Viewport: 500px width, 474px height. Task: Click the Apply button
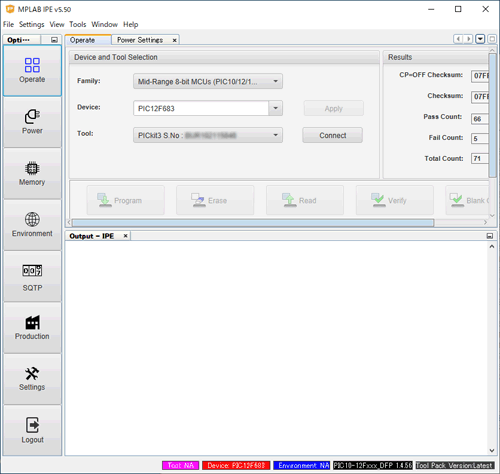coord(333,108)
